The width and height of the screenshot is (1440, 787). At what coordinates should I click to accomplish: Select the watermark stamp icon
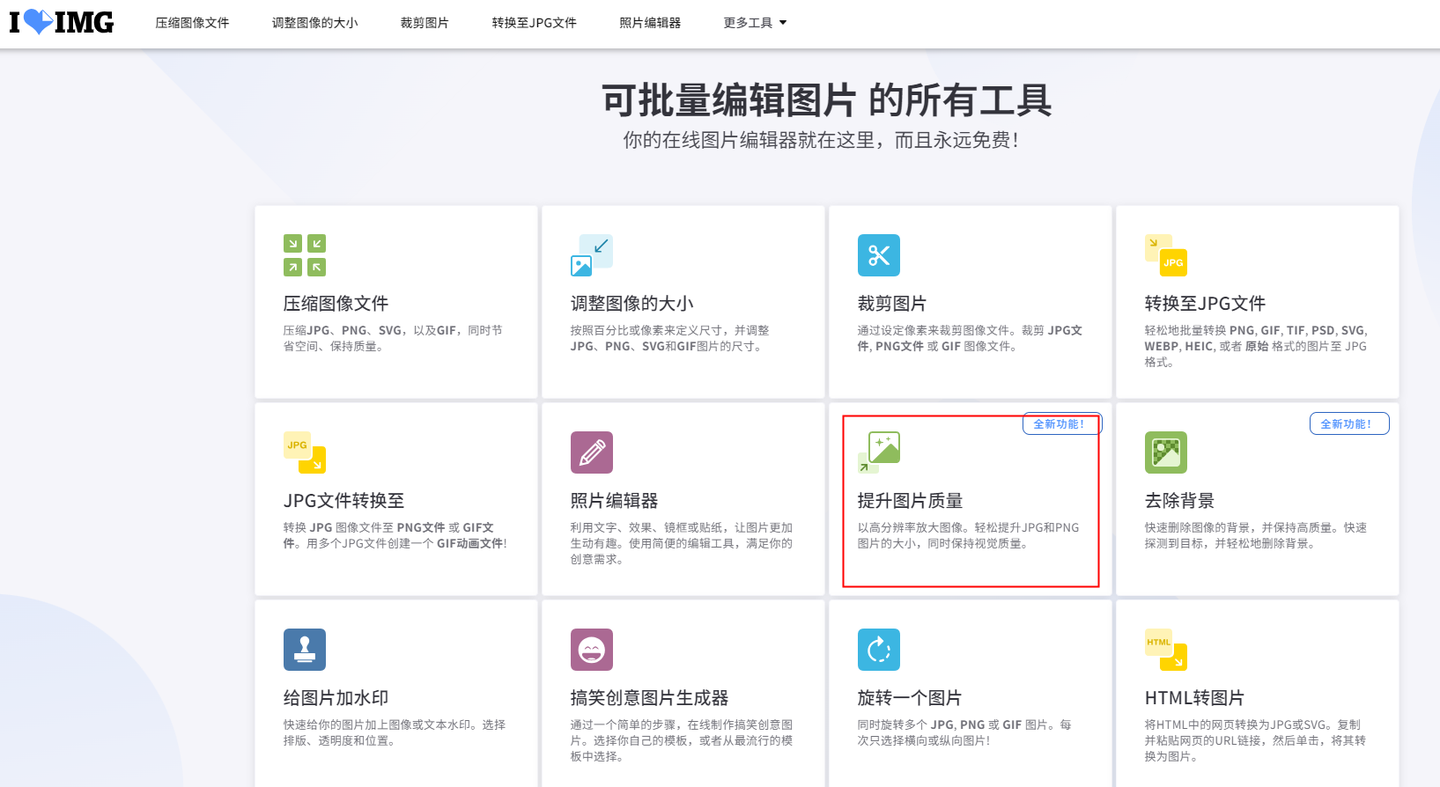[x=304, y=649]
